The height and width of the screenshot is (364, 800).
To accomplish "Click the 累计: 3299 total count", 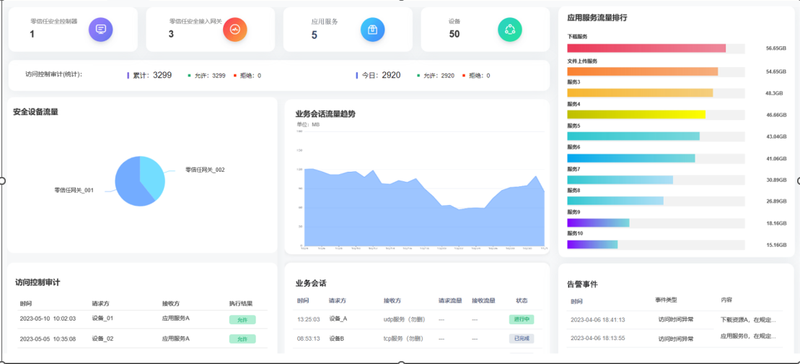I will click(152, 76).
